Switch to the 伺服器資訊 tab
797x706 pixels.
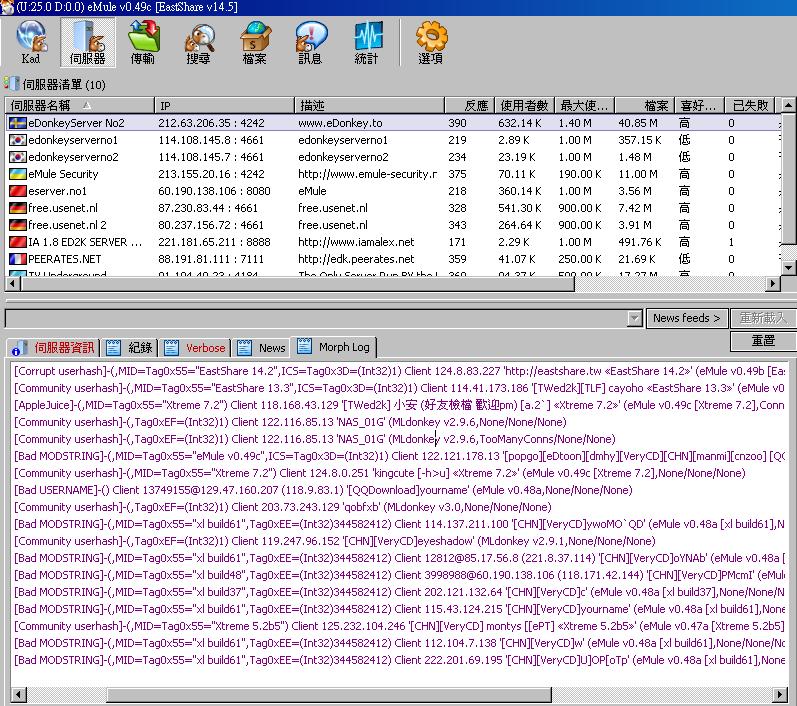[53, 348]
